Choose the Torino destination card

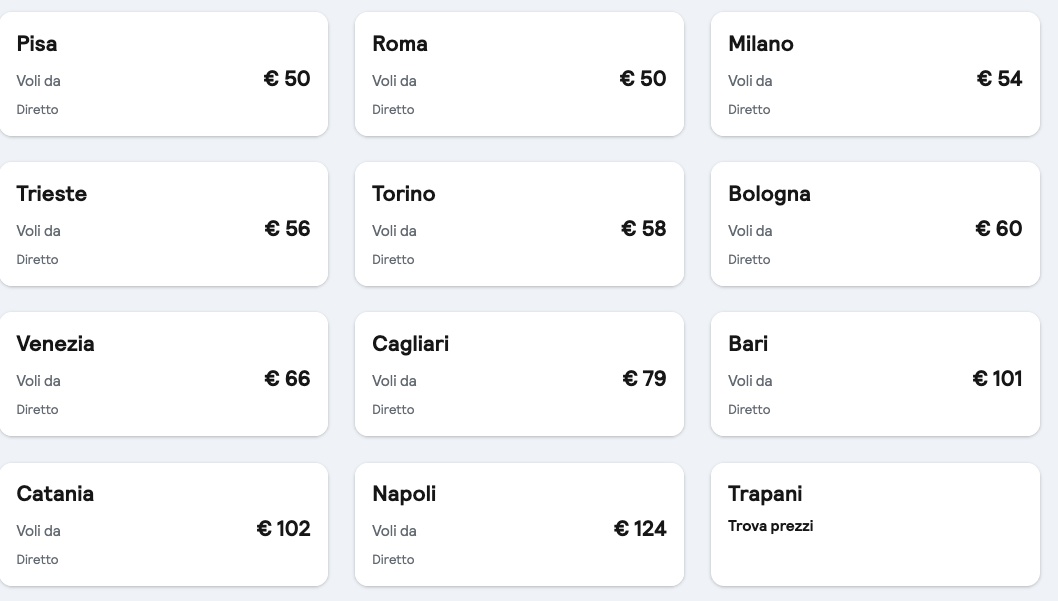click(519, 224)
